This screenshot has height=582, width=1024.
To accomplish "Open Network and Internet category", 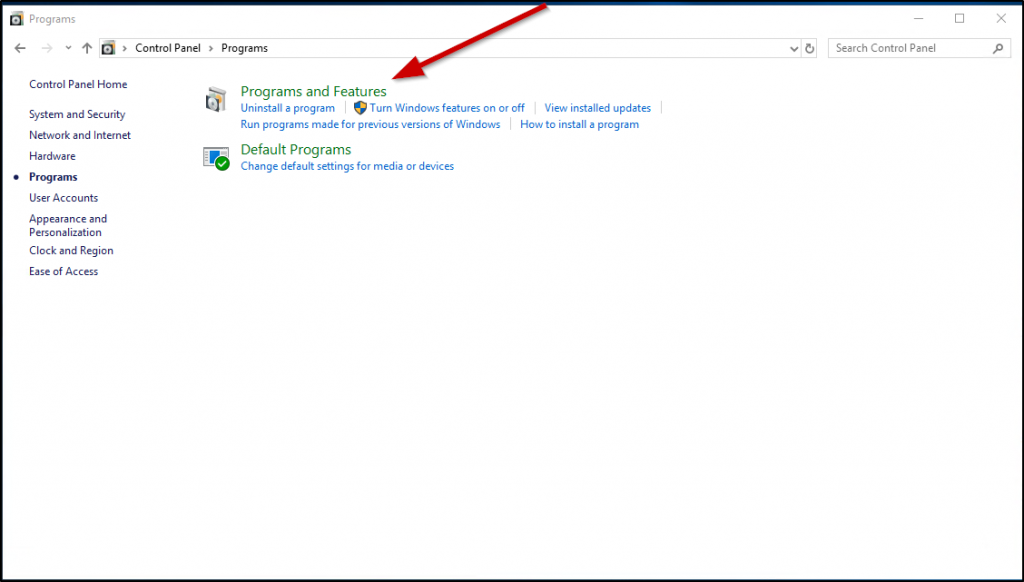I will 80,135.
